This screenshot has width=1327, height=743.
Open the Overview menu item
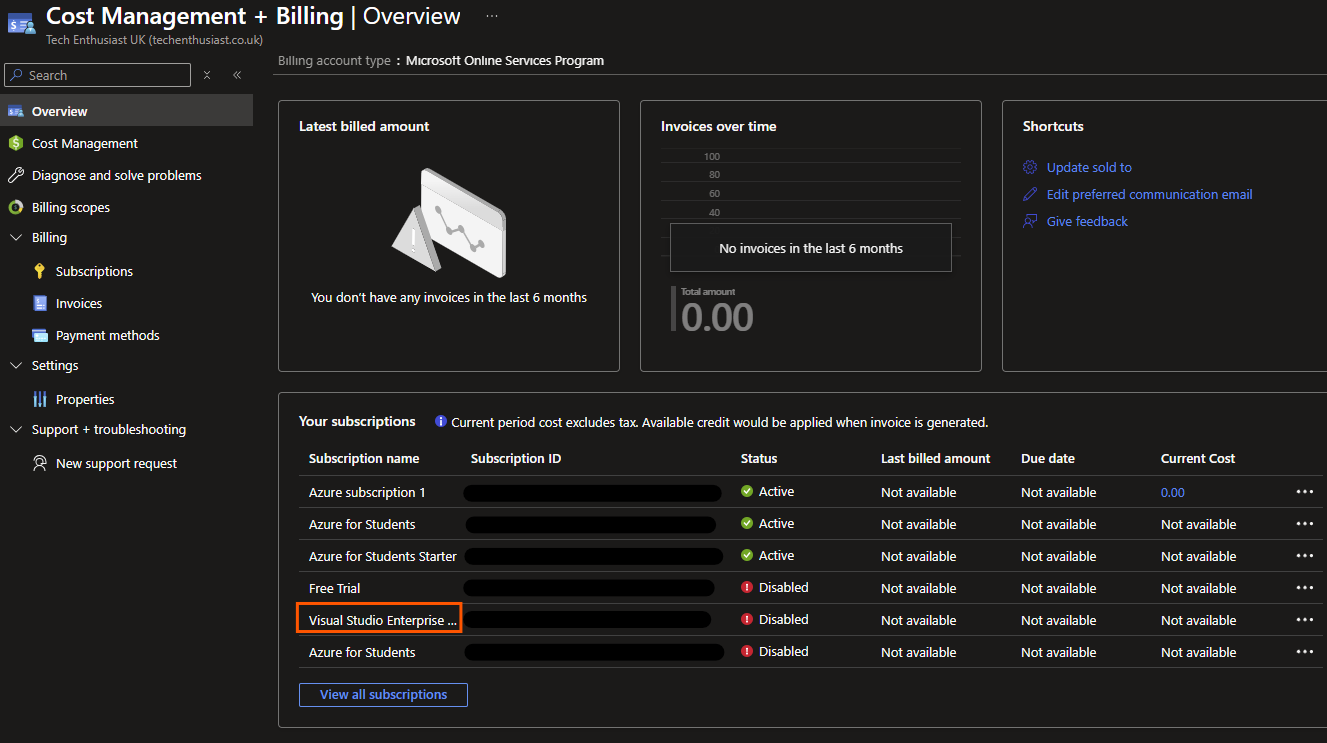126,111
